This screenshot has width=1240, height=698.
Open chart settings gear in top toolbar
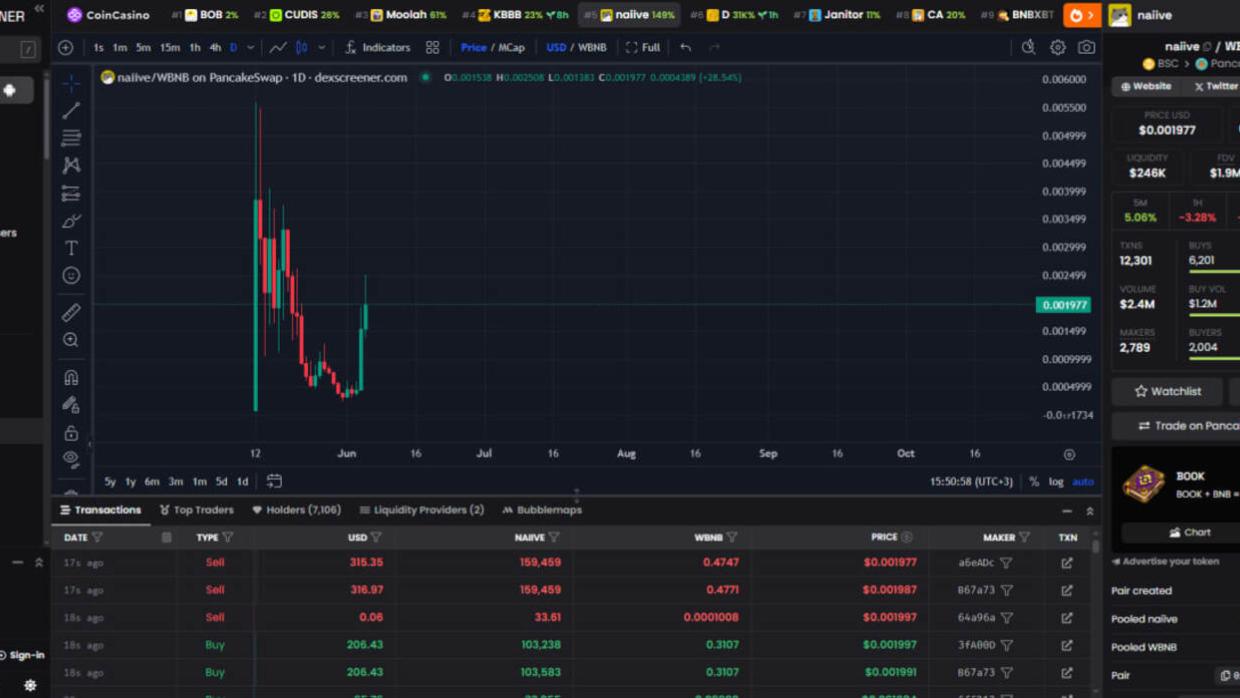click(1057, 47)
